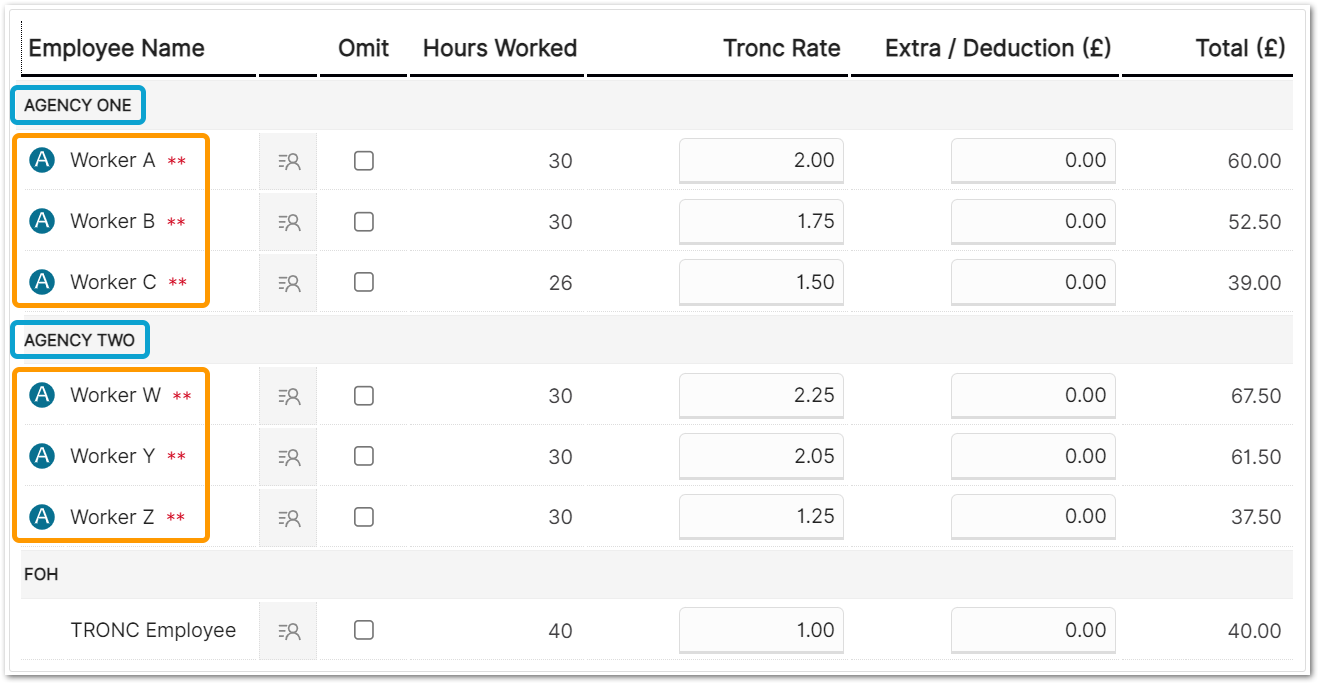
Task: Check the Omit box for TRONC Employee
Action: coord(364,630)
